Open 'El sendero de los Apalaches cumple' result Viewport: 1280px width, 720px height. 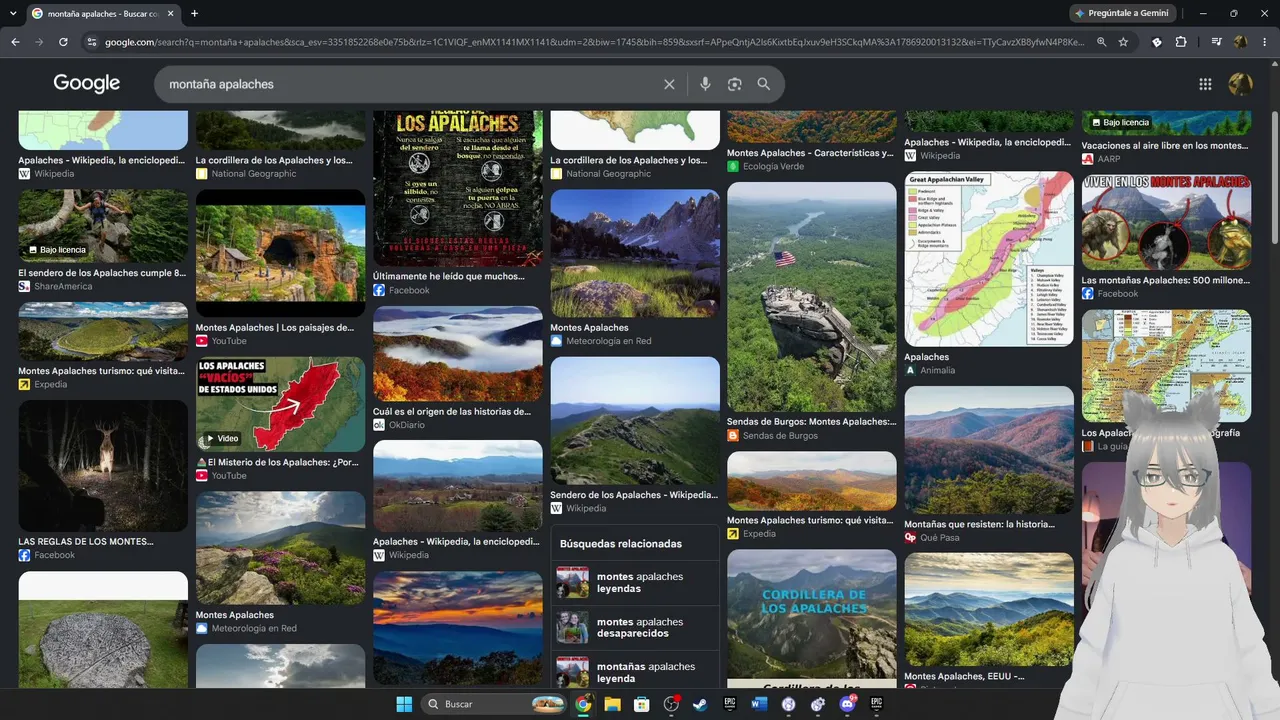pos(102,272)
